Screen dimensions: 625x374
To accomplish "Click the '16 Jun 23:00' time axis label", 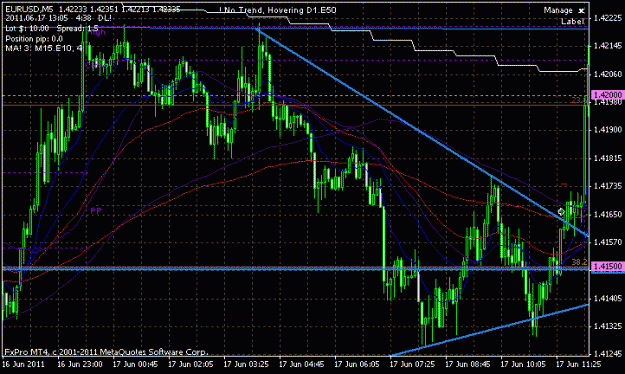I will point(80,364).
